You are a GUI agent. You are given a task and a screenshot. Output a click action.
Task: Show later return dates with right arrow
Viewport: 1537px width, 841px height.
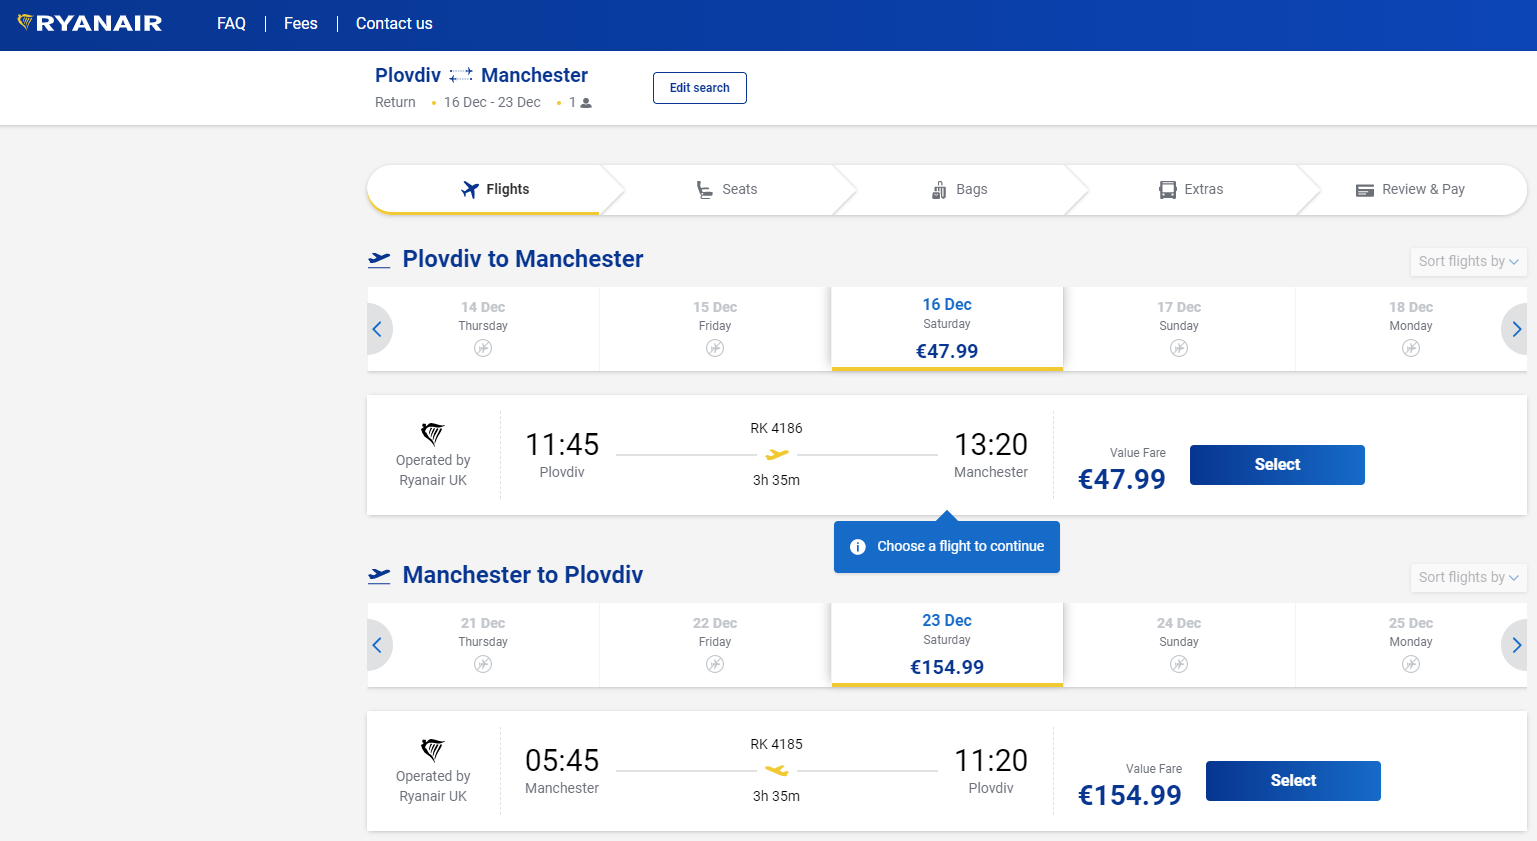1516,645
